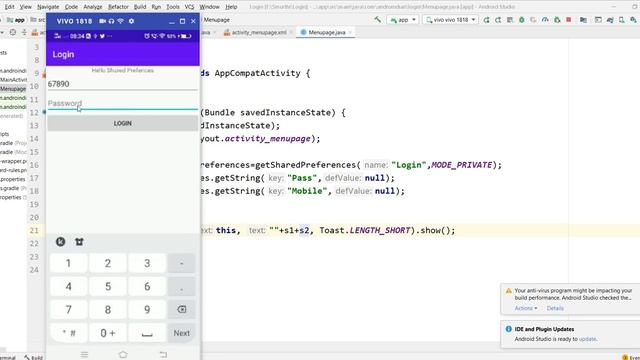Select the Menupage.java editor tab
This screenshot has height=360, width=640.
tap(327, 32)
